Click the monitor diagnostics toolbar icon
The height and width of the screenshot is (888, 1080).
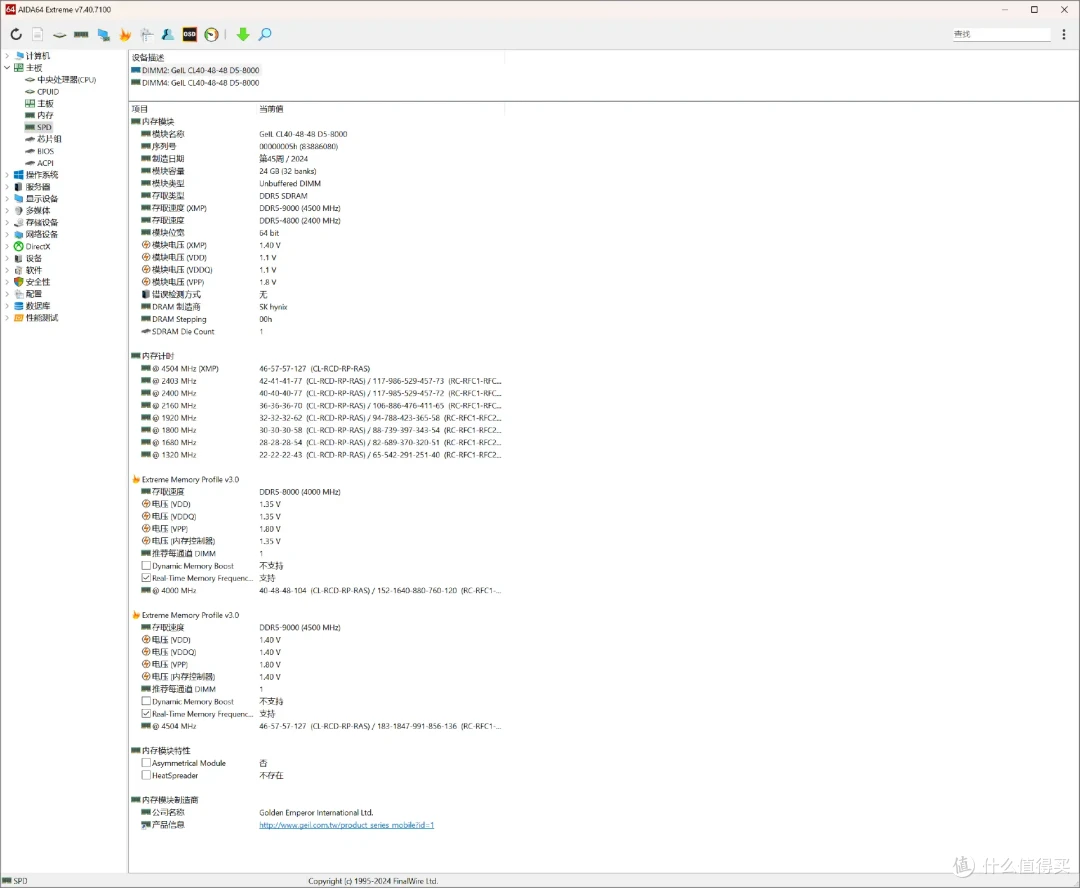(x=103, y=34)
